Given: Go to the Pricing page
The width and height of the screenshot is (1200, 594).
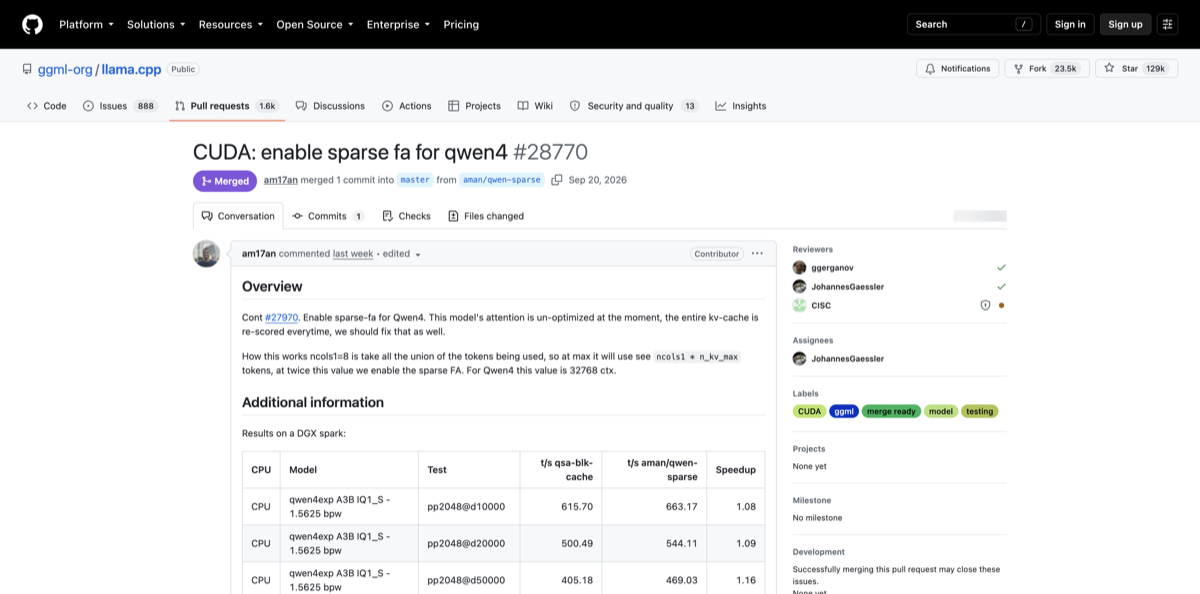Looking at the screenshot, I should pyautogui.click(x=461, y=24).
